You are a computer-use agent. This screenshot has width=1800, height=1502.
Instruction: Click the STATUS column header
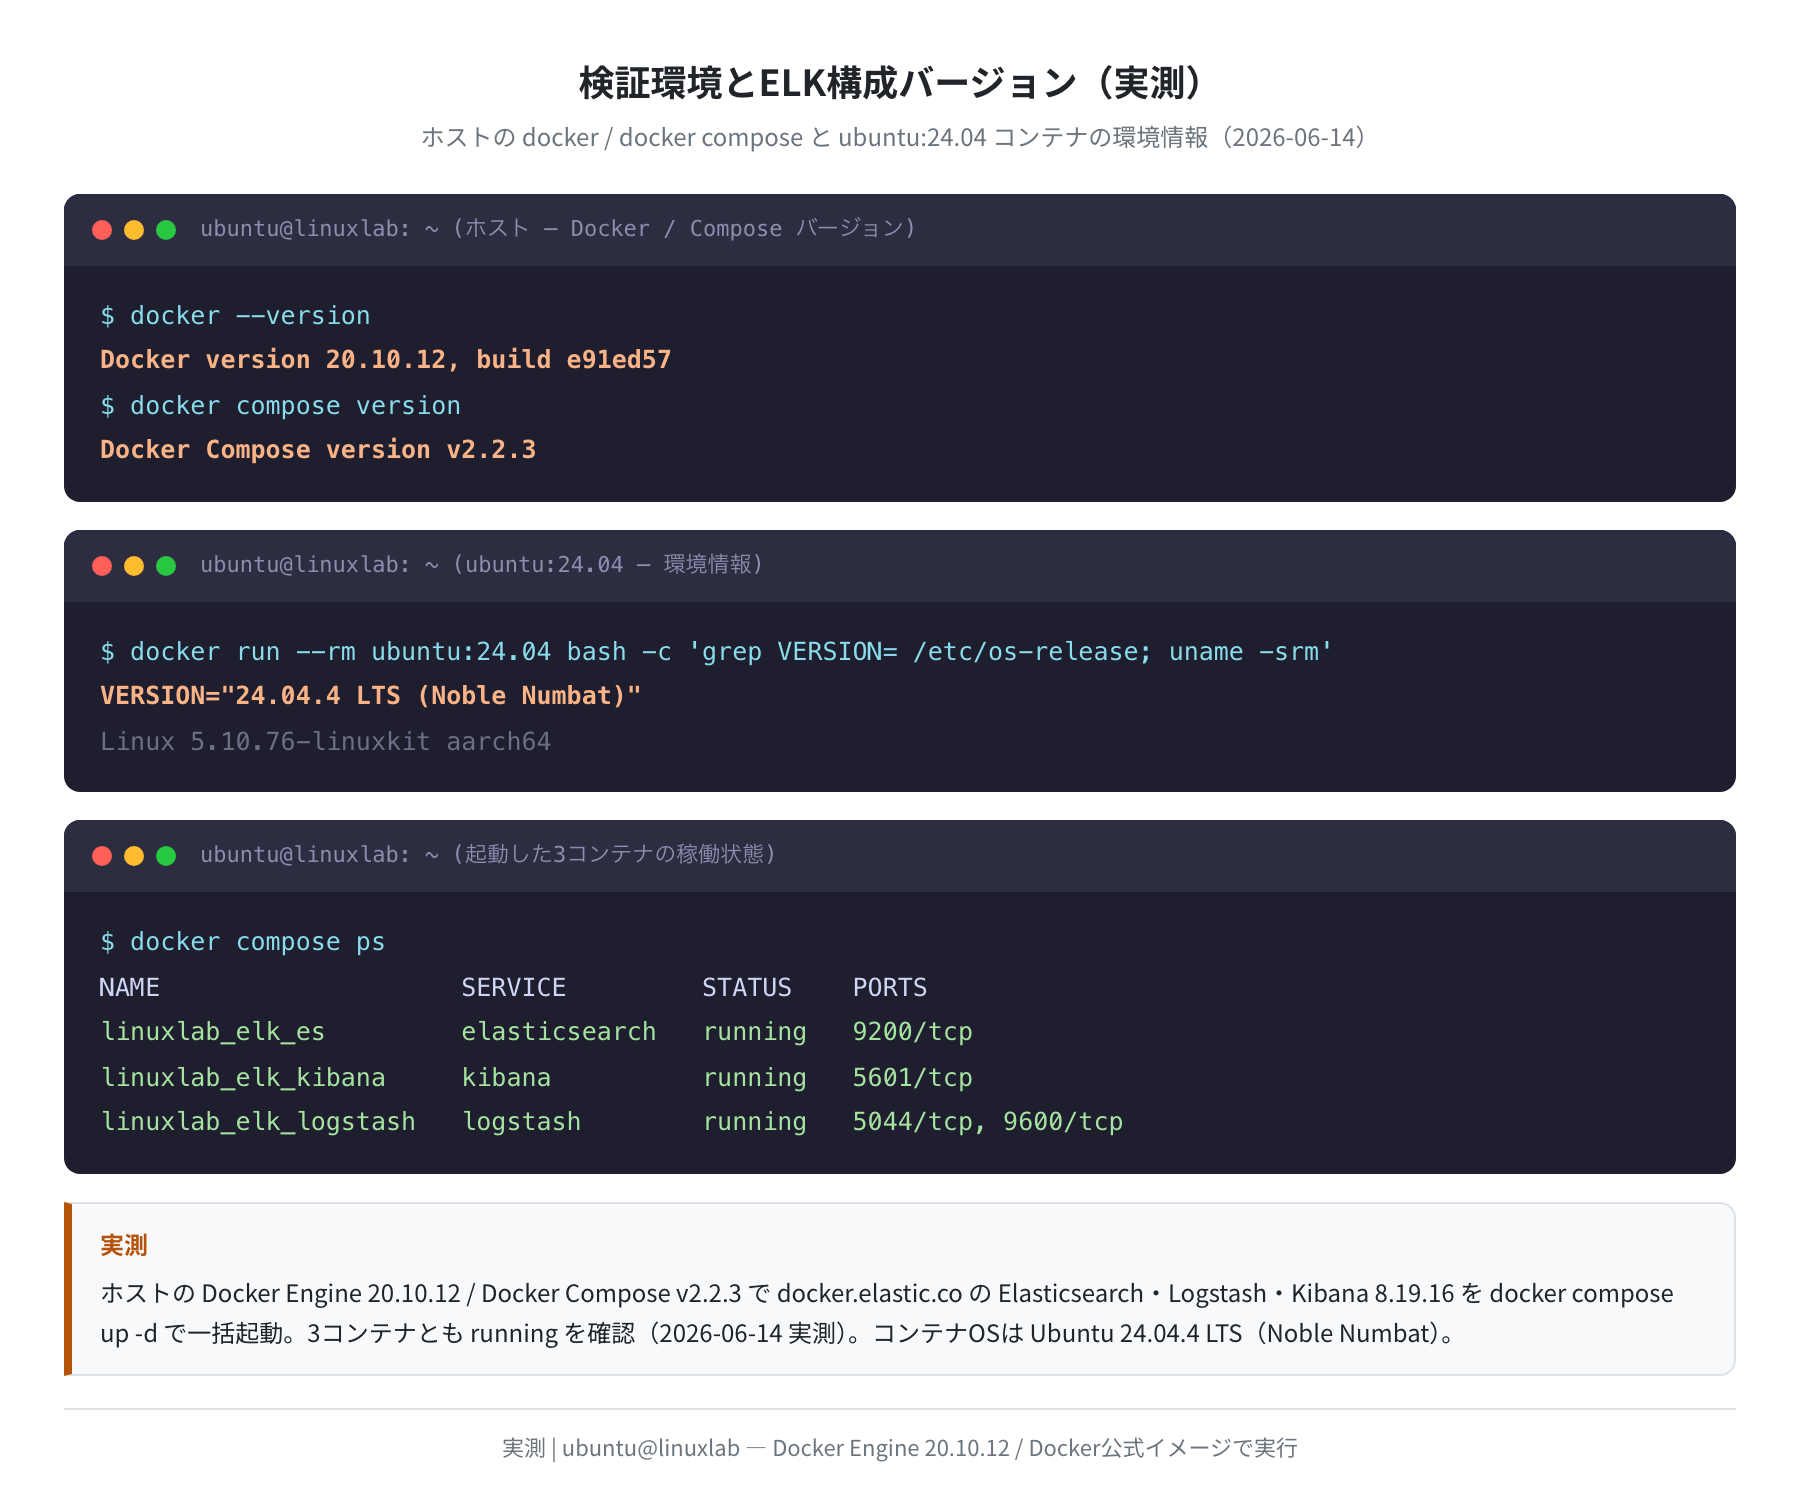pyautogui.click(x=746, y=988)
